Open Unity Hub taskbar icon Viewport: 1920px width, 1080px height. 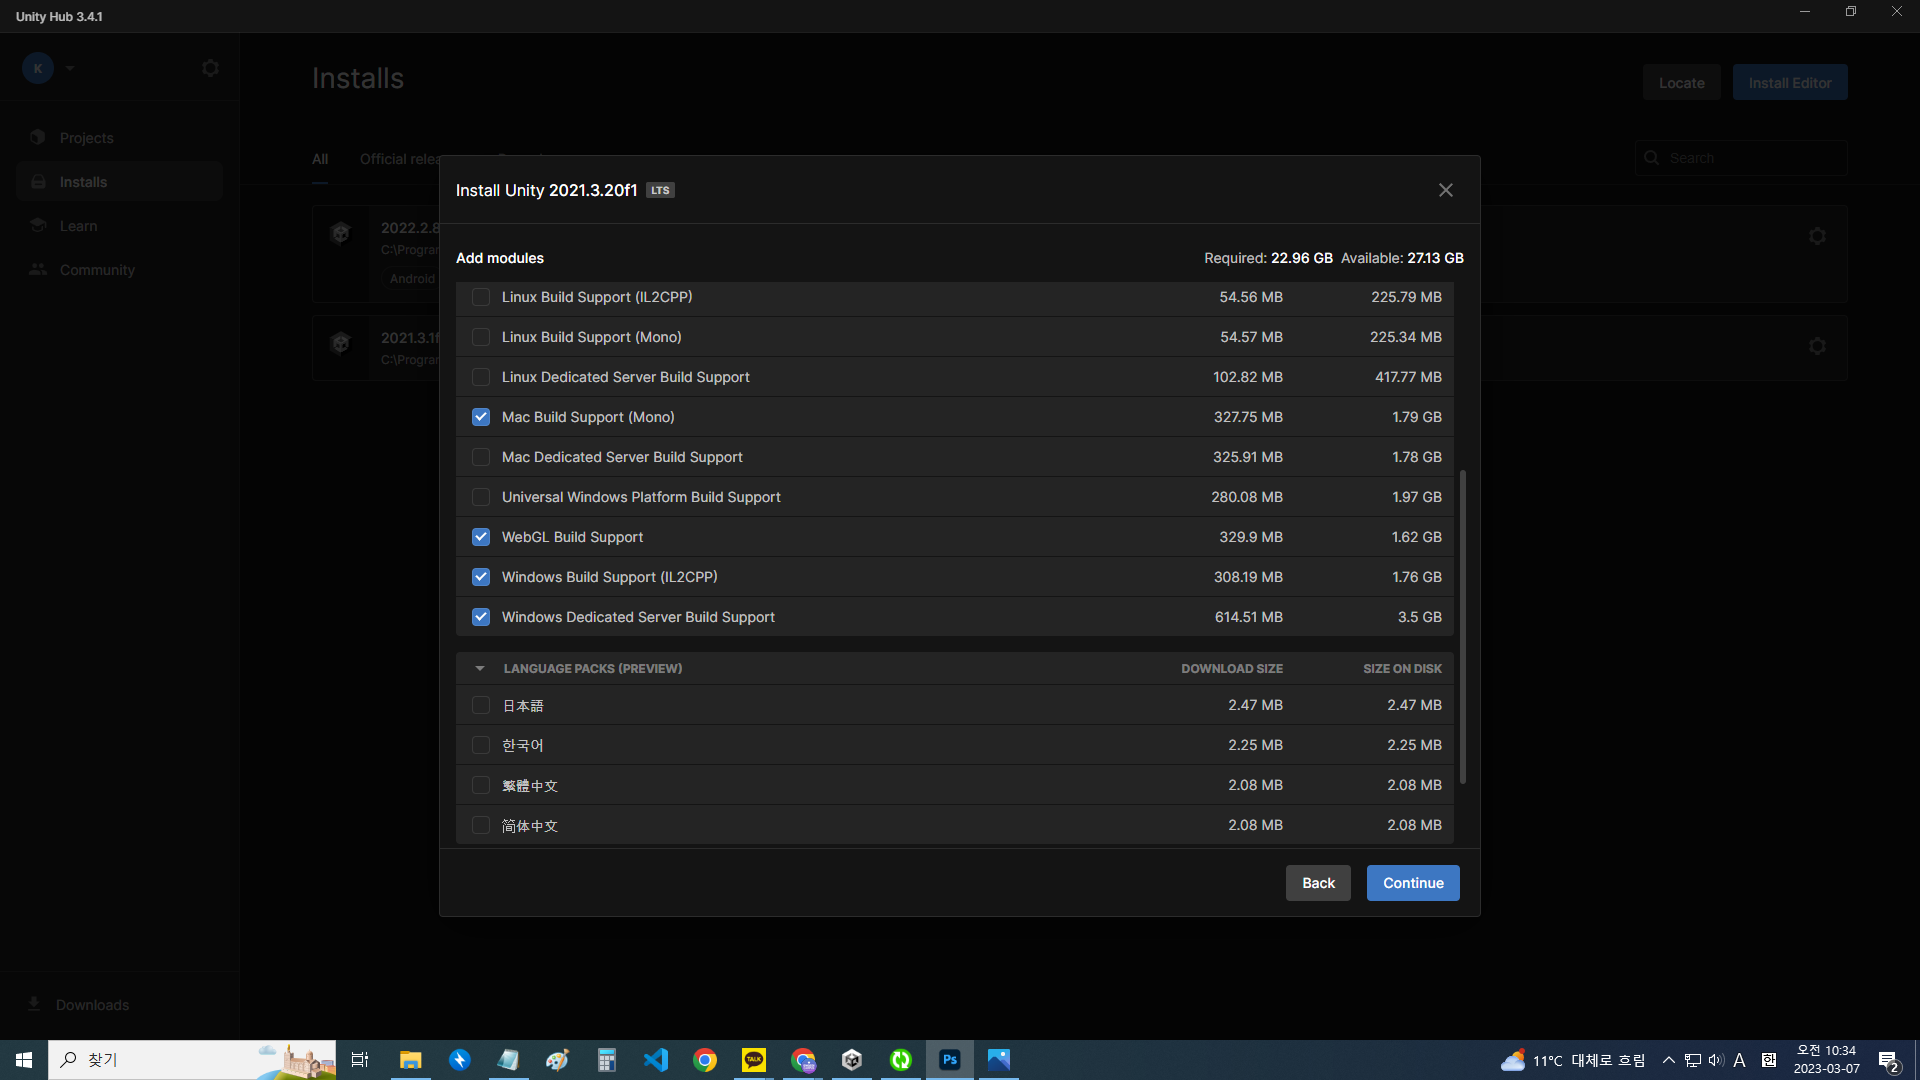click(x=852, y=1060)
